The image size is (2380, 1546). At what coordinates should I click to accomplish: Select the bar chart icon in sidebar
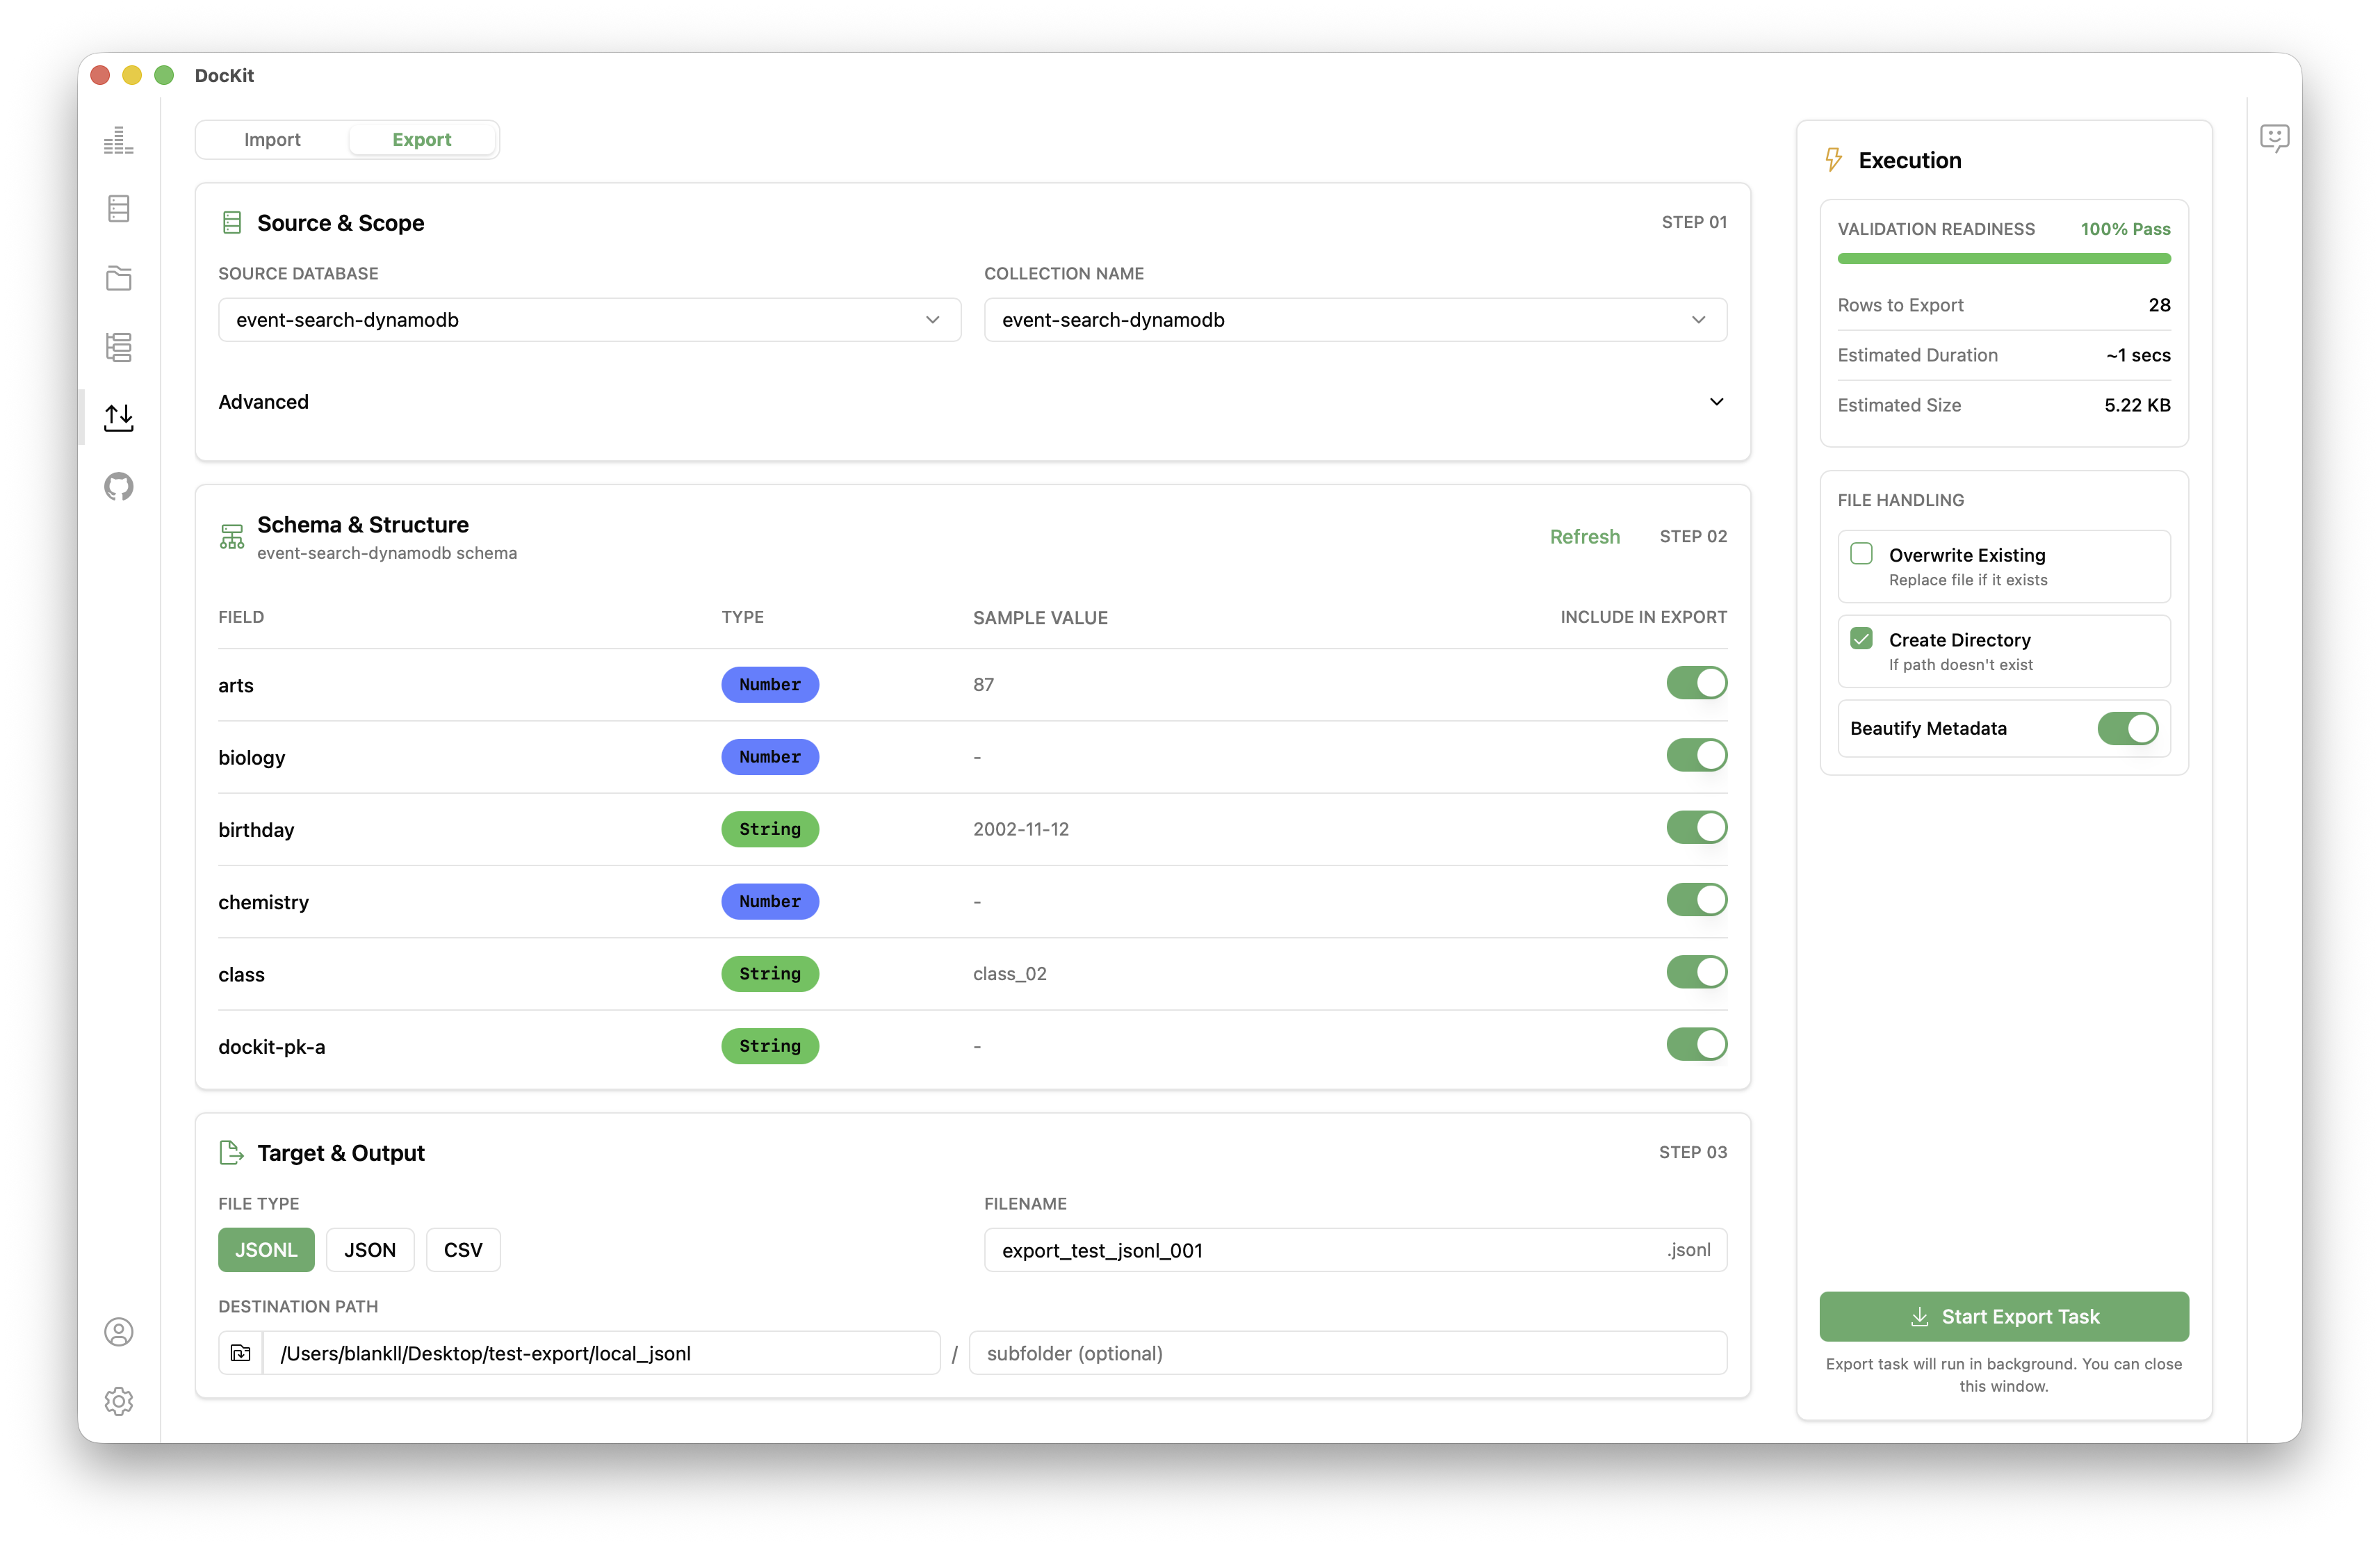[x=118, y=140]
